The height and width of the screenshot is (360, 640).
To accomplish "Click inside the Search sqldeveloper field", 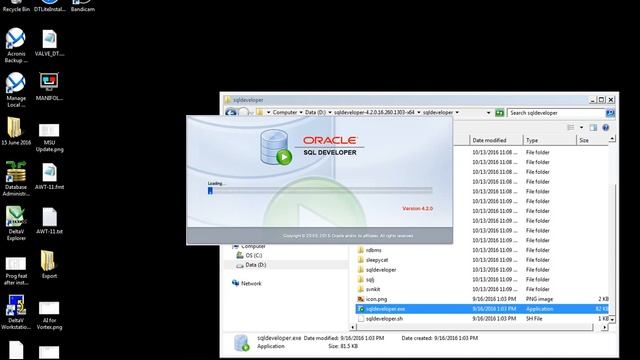I will tap(556, 113).
